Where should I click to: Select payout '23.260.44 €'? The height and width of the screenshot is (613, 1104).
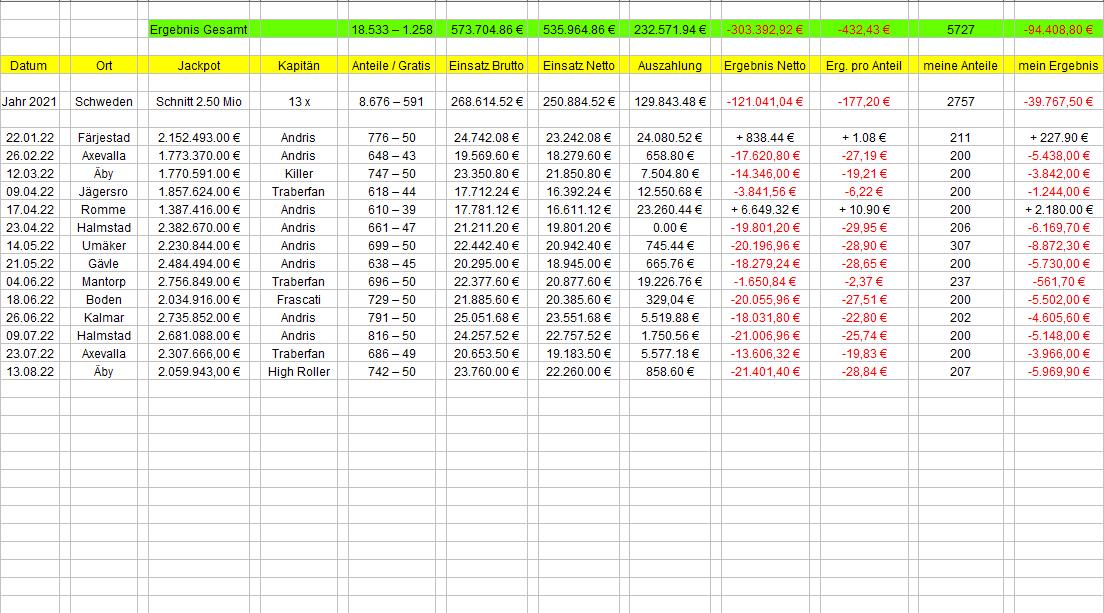pyautogui.click(x=670, y=210)
